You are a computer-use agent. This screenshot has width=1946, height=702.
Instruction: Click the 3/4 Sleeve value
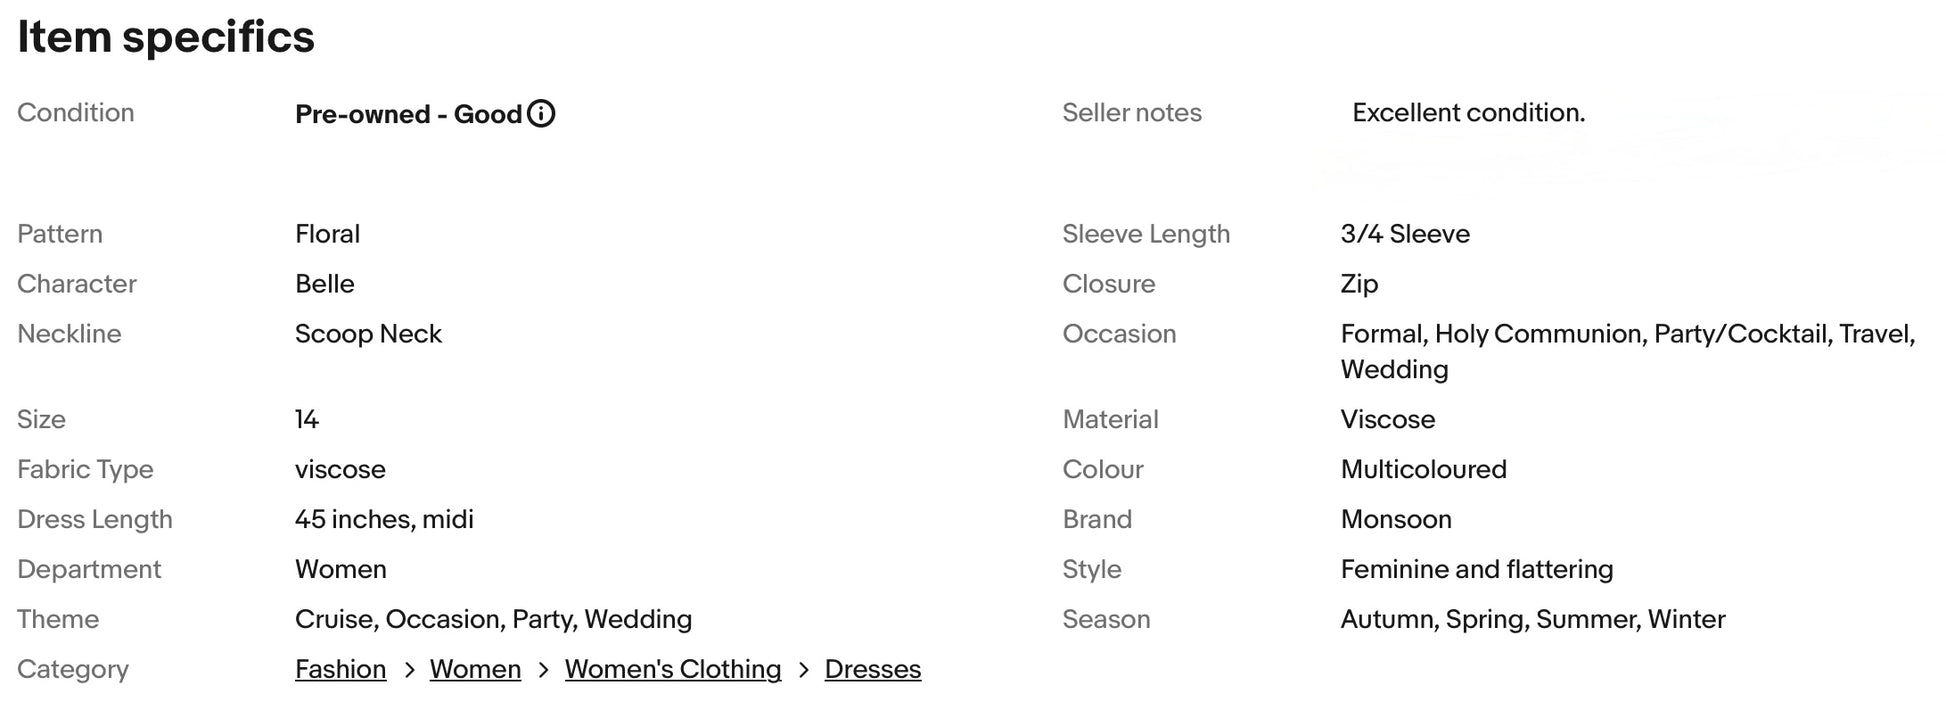1405,234
